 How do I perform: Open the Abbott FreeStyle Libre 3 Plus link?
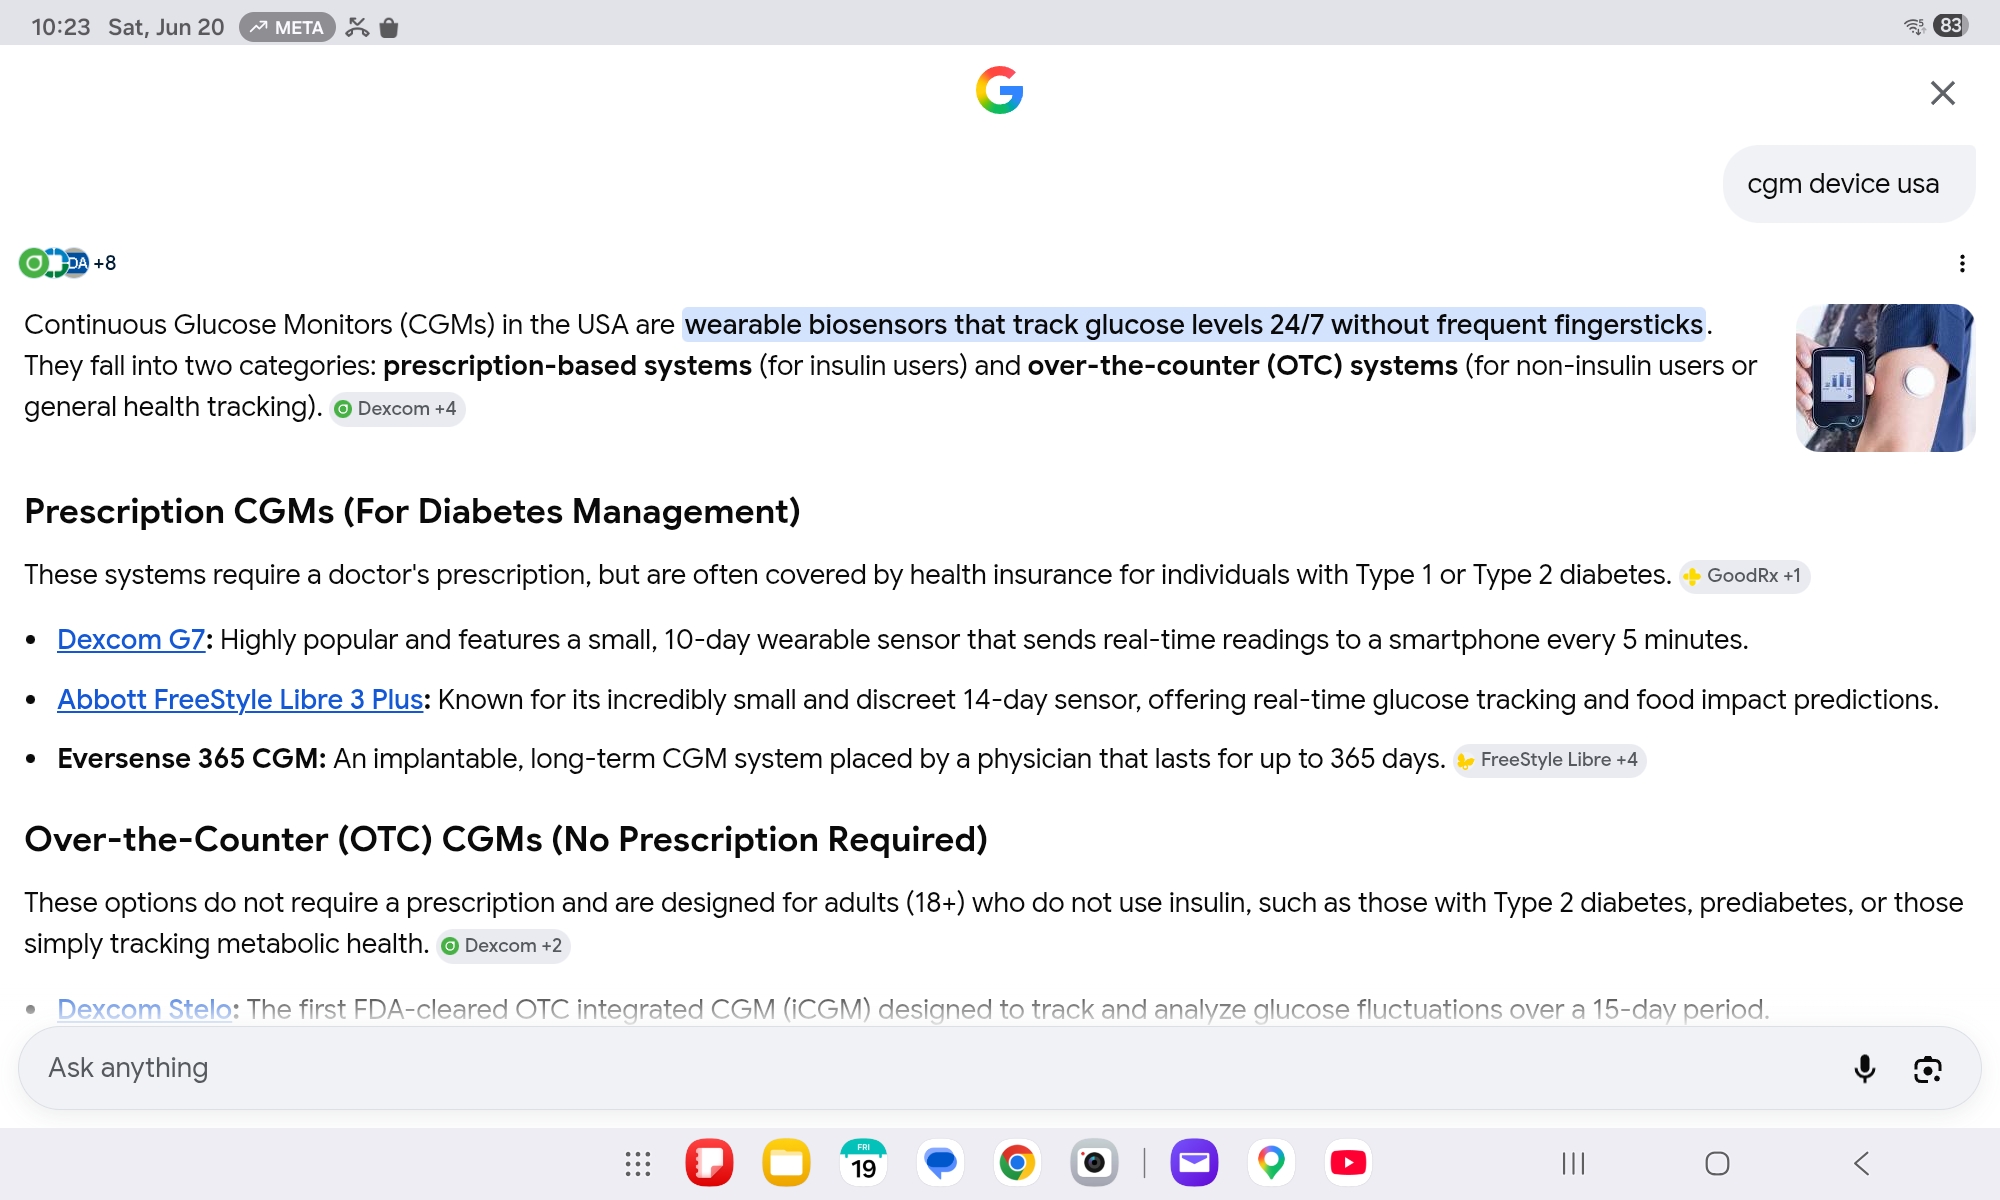240,699
